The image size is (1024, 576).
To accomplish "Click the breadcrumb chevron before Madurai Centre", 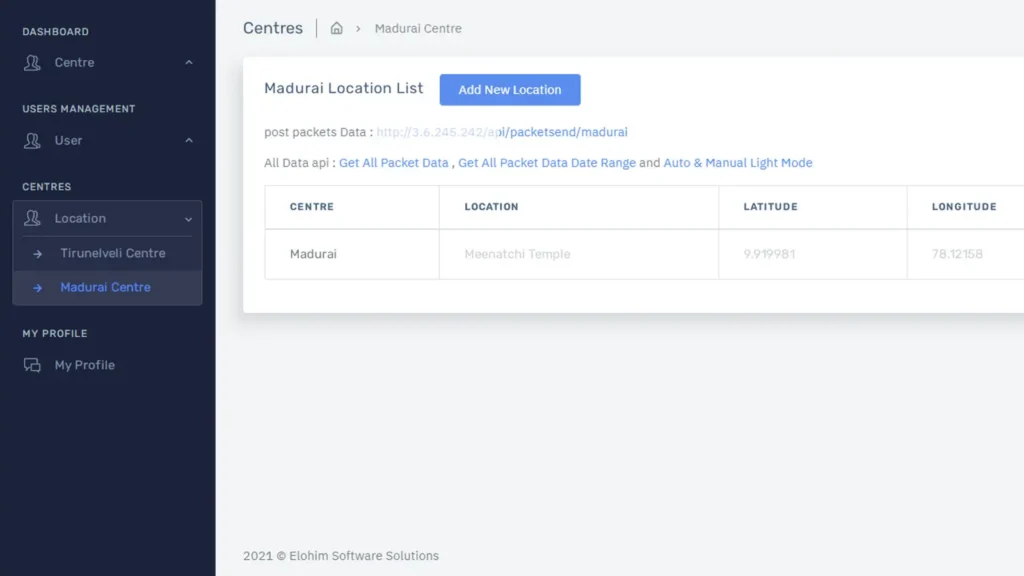I will (356, 28).
